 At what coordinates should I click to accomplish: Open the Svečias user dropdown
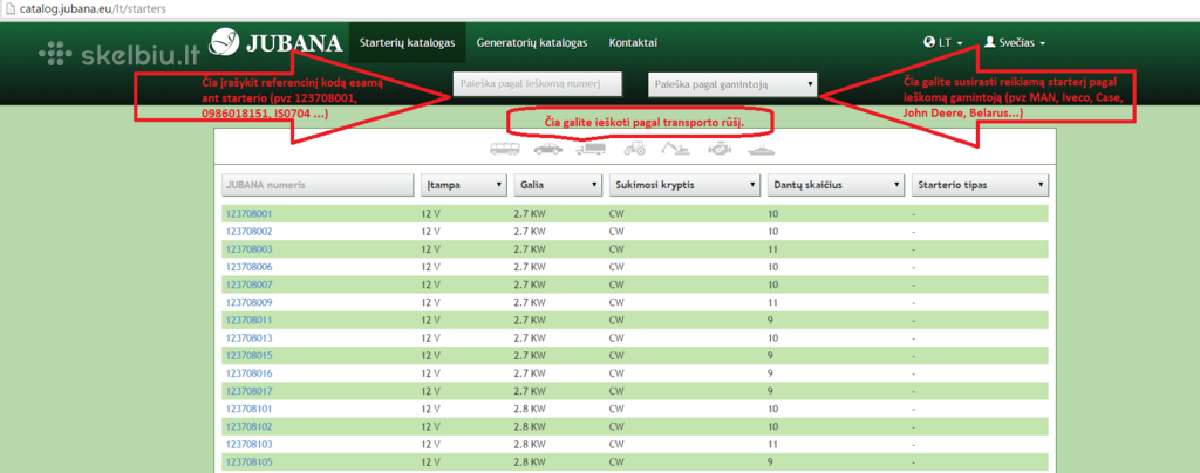tap(1015, 43)
